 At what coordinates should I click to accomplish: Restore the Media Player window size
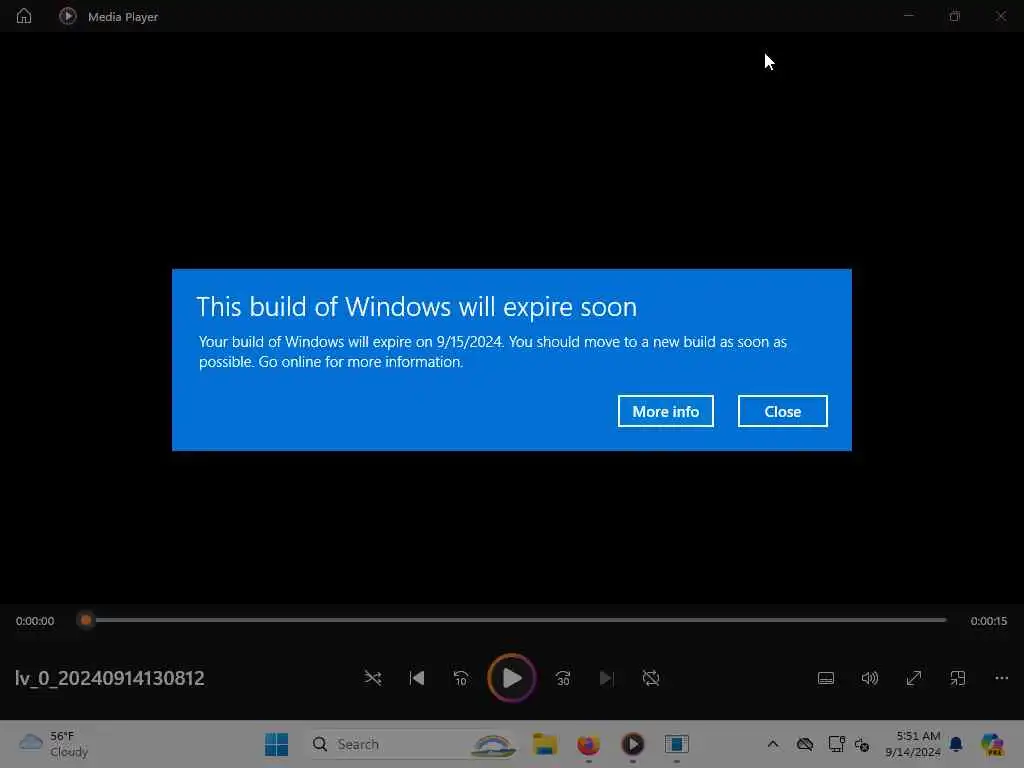click(954, 16)
